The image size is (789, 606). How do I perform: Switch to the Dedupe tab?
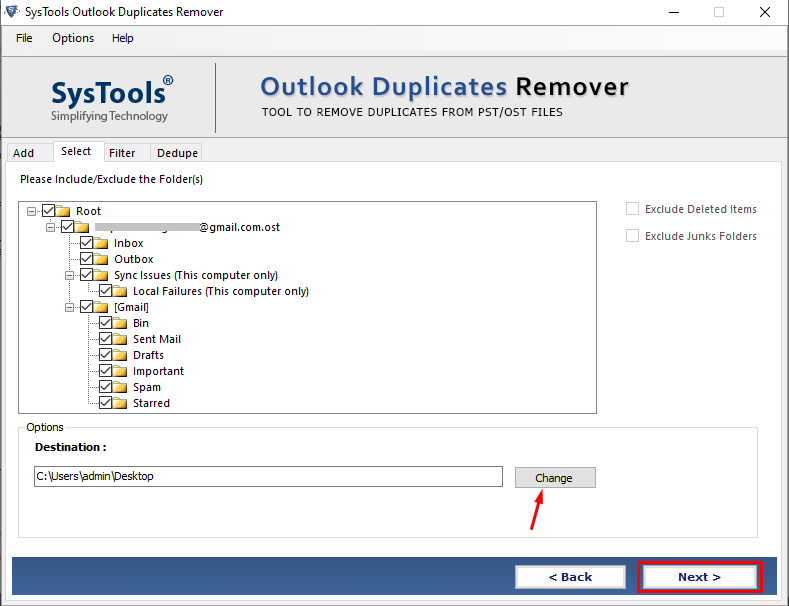(177, 153)
